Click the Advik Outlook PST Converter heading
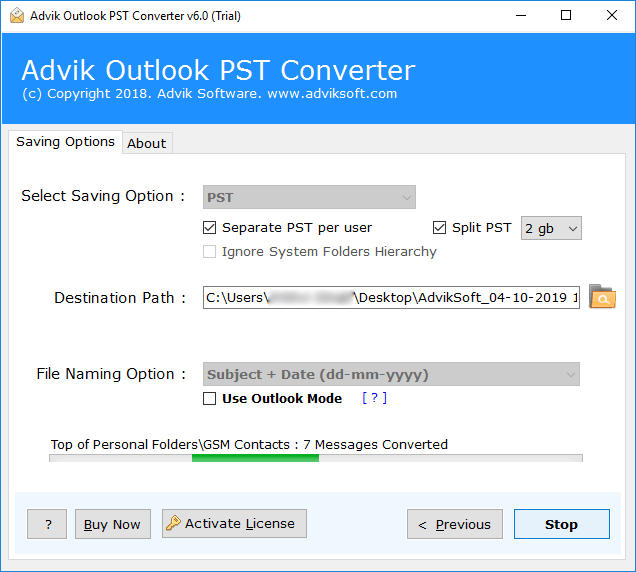 pyautogui.click(x=219, y=70)
